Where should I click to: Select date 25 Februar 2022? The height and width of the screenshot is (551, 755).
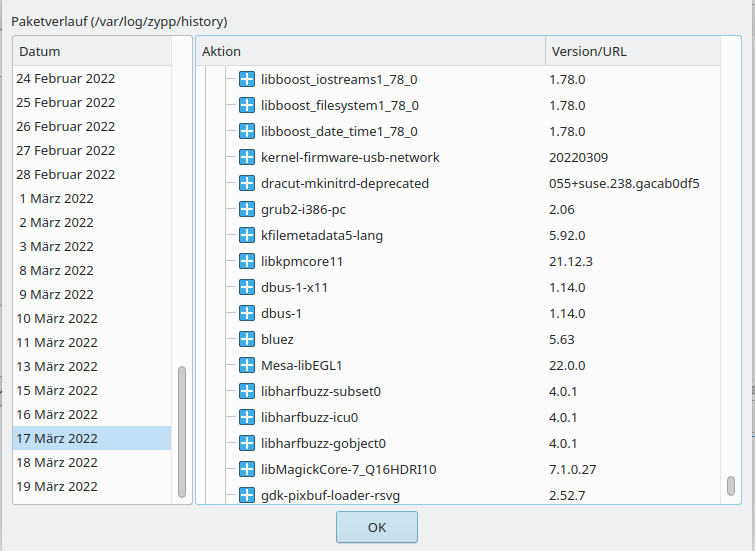(x=92, y=102)
